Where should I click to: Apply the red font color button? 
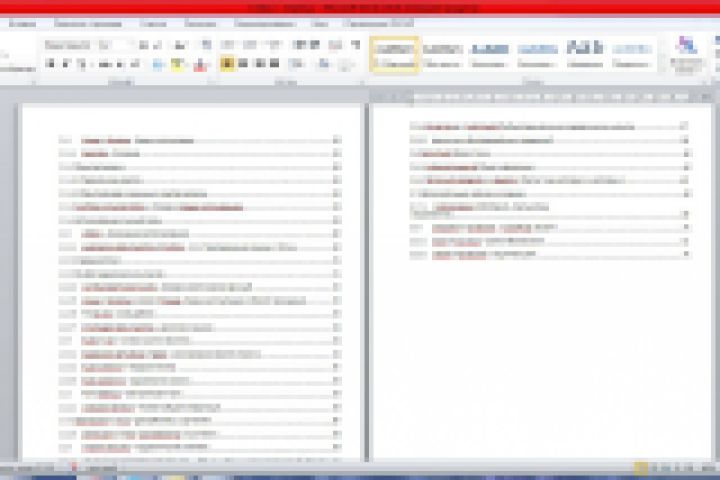point(200,64)
